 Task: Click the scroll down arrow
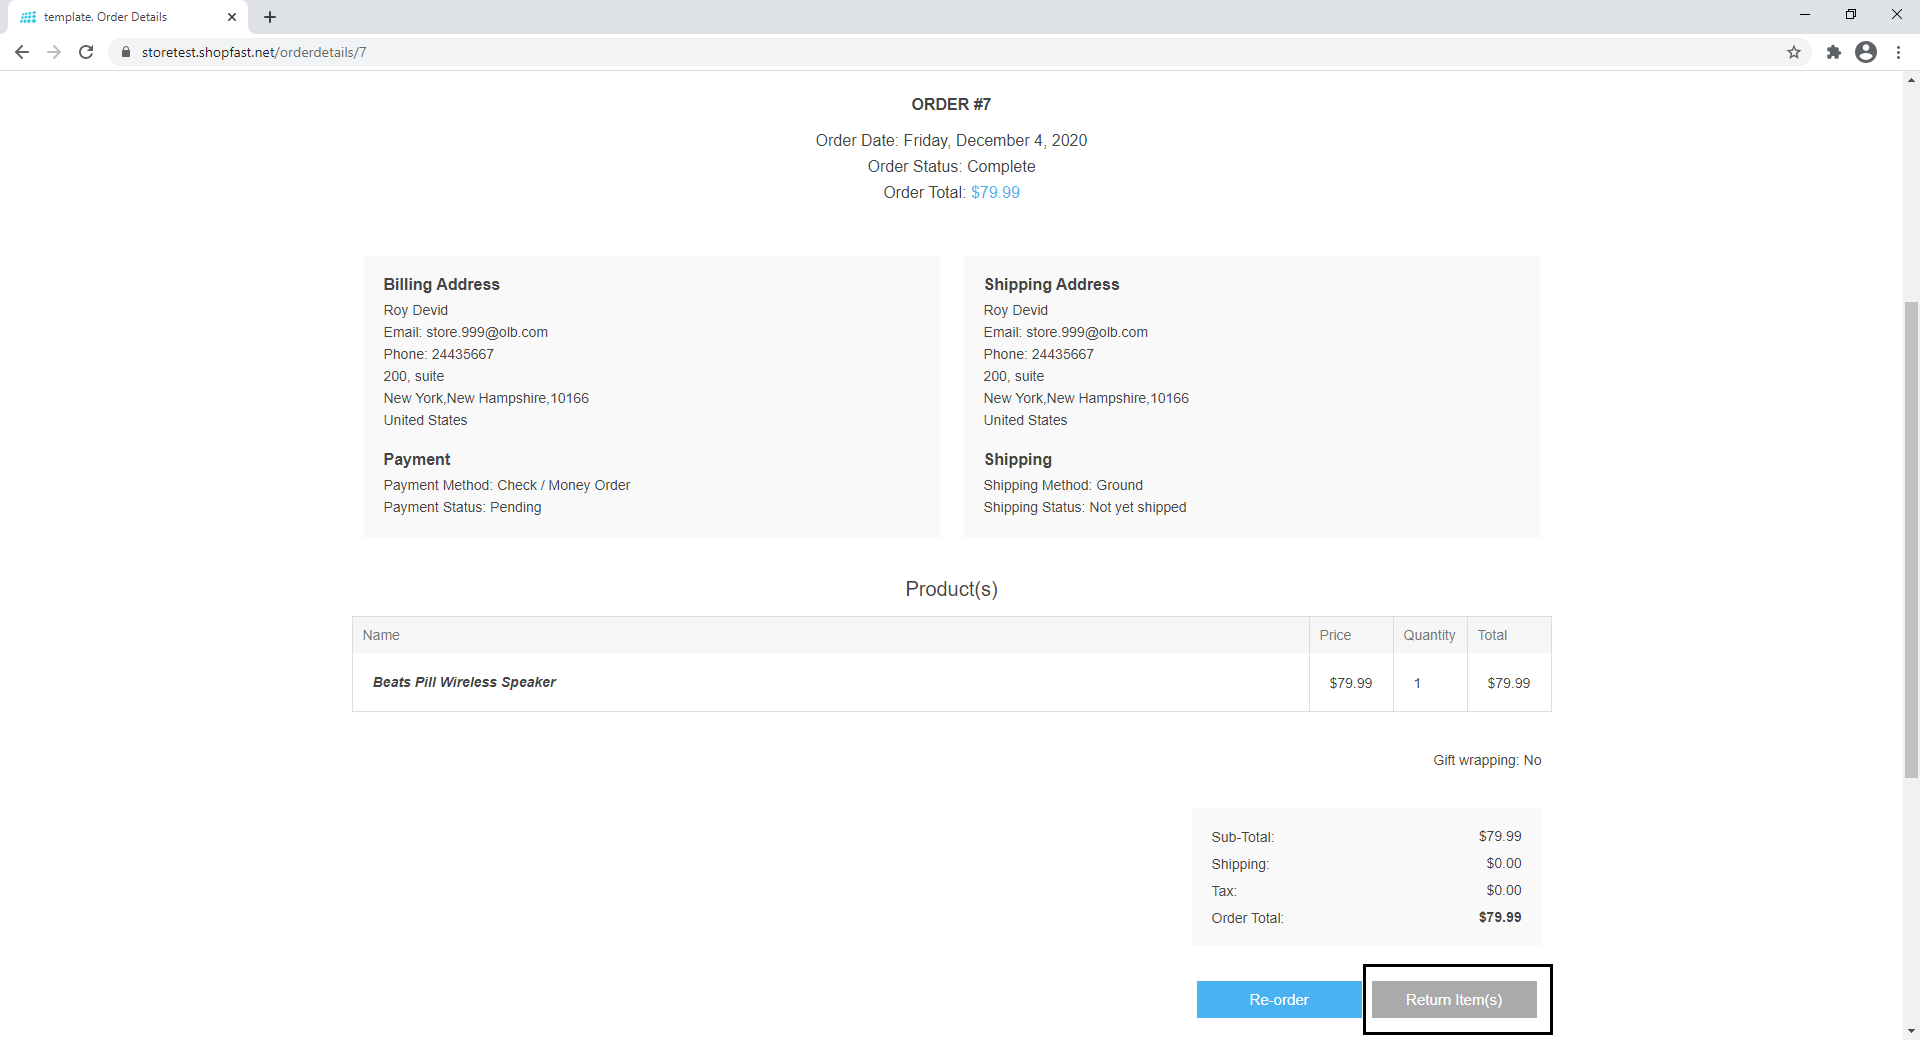click(1911, 1031)
